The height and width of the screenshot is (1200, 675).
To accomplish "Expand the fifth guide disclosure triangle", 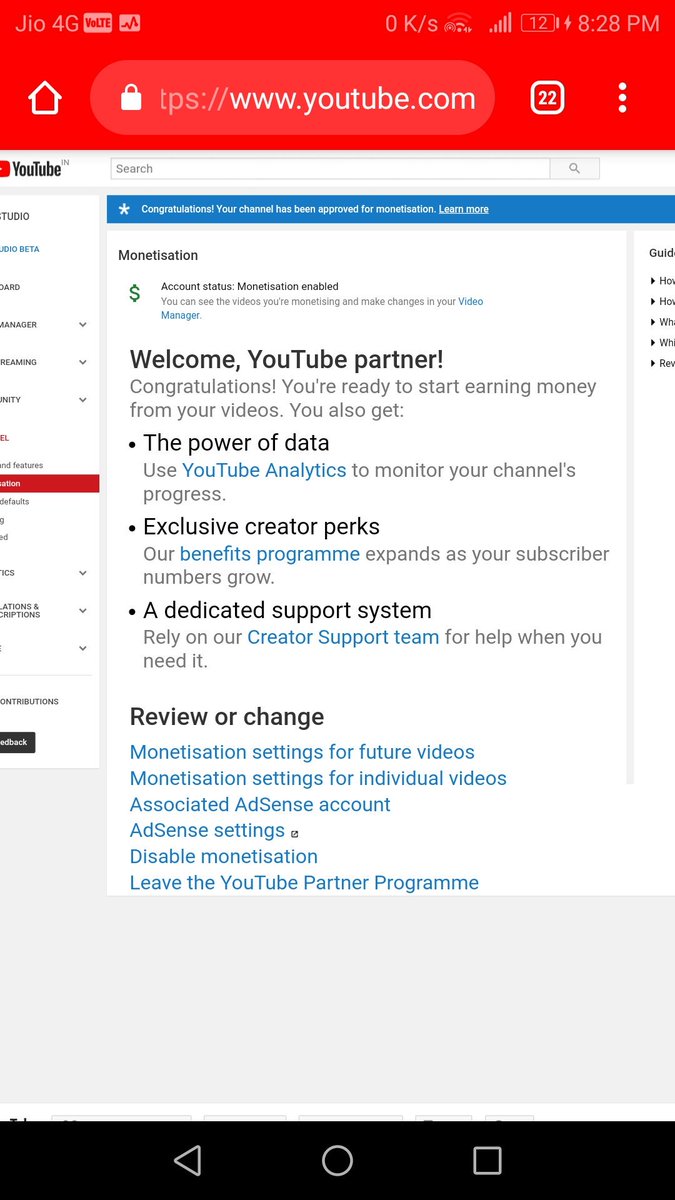I will (x=653, y=363).
